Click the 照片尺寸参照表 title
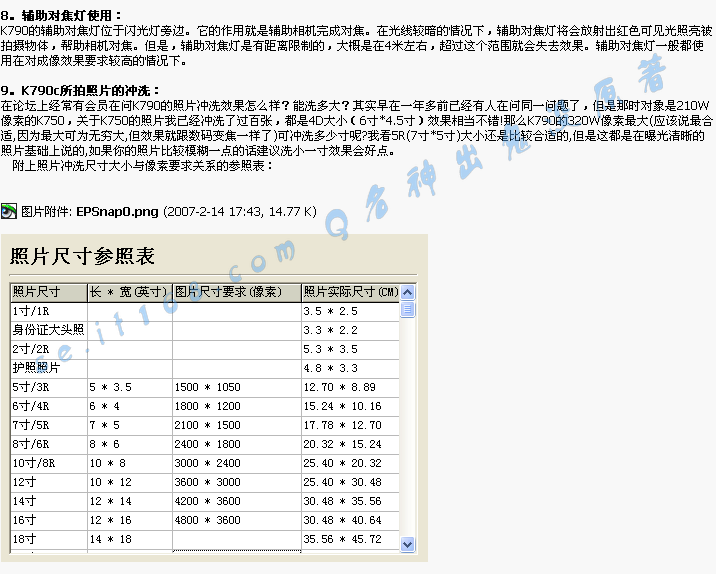 click(x=83, y=257)
